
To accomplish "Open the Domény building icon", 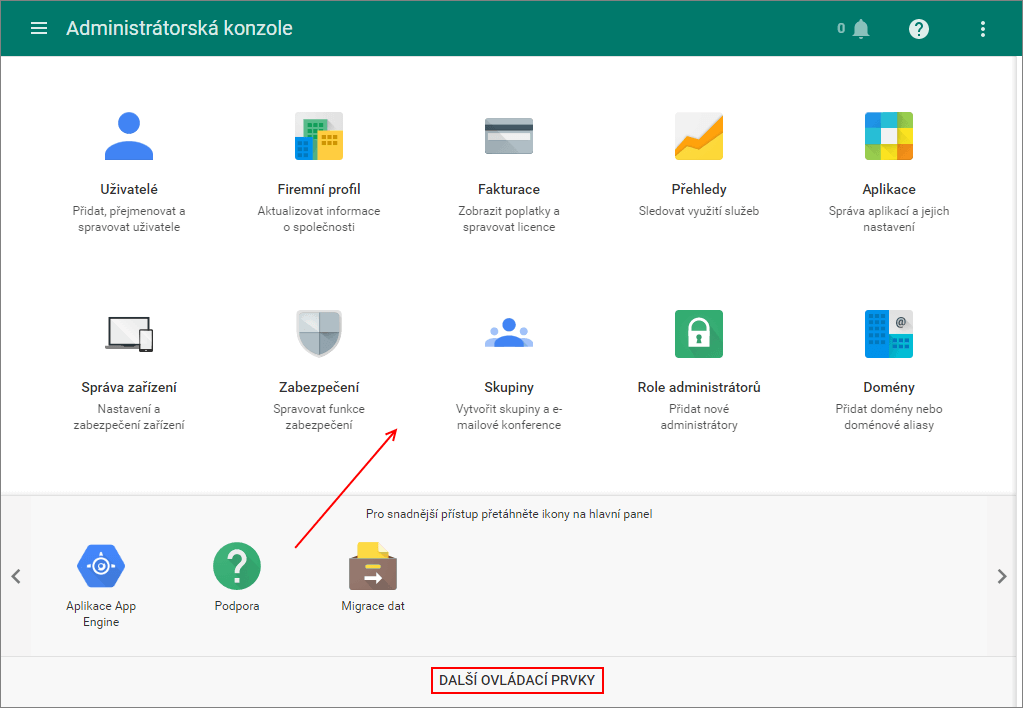I will click(x=889, y=333).
